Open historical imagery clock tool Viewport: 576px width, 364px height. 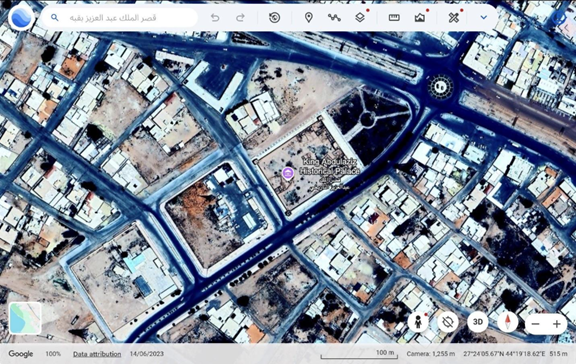click(274, 18)
